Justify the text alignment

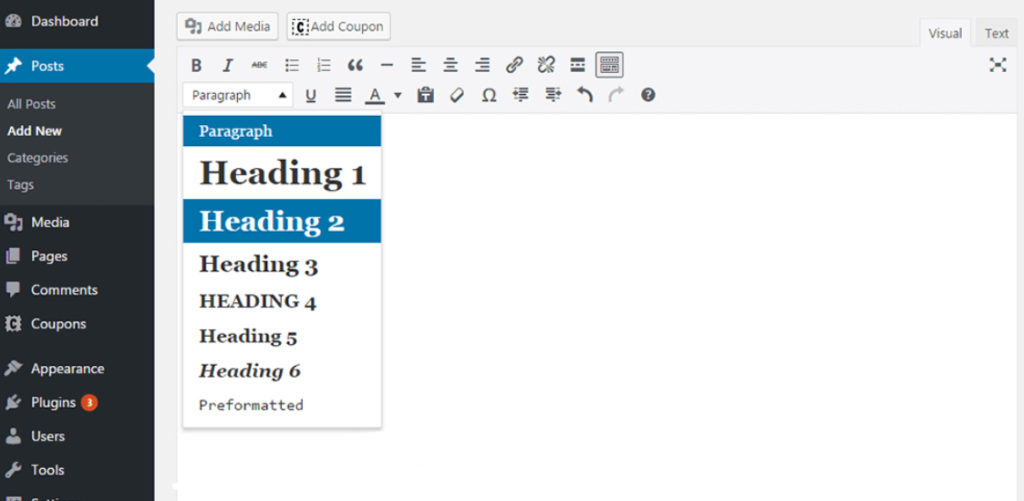[343, 95]
